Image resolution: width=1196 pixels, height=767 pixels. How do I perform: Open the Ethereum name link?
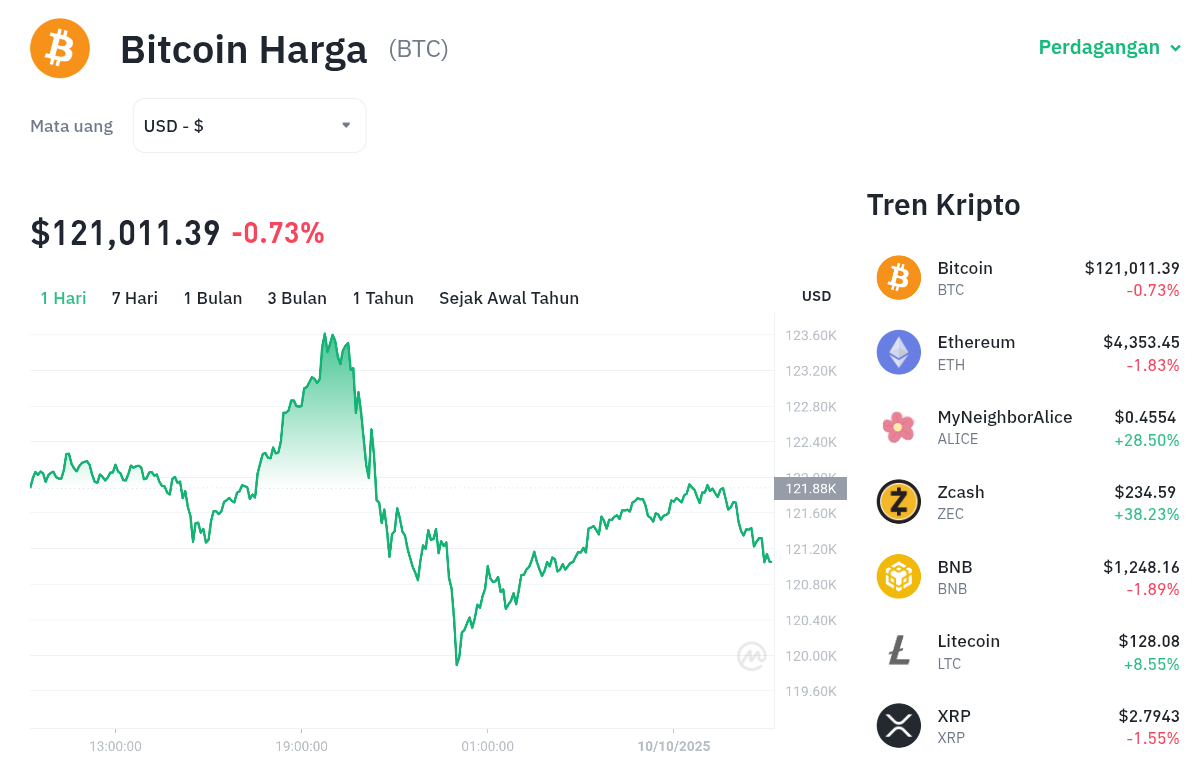point(976,342)
